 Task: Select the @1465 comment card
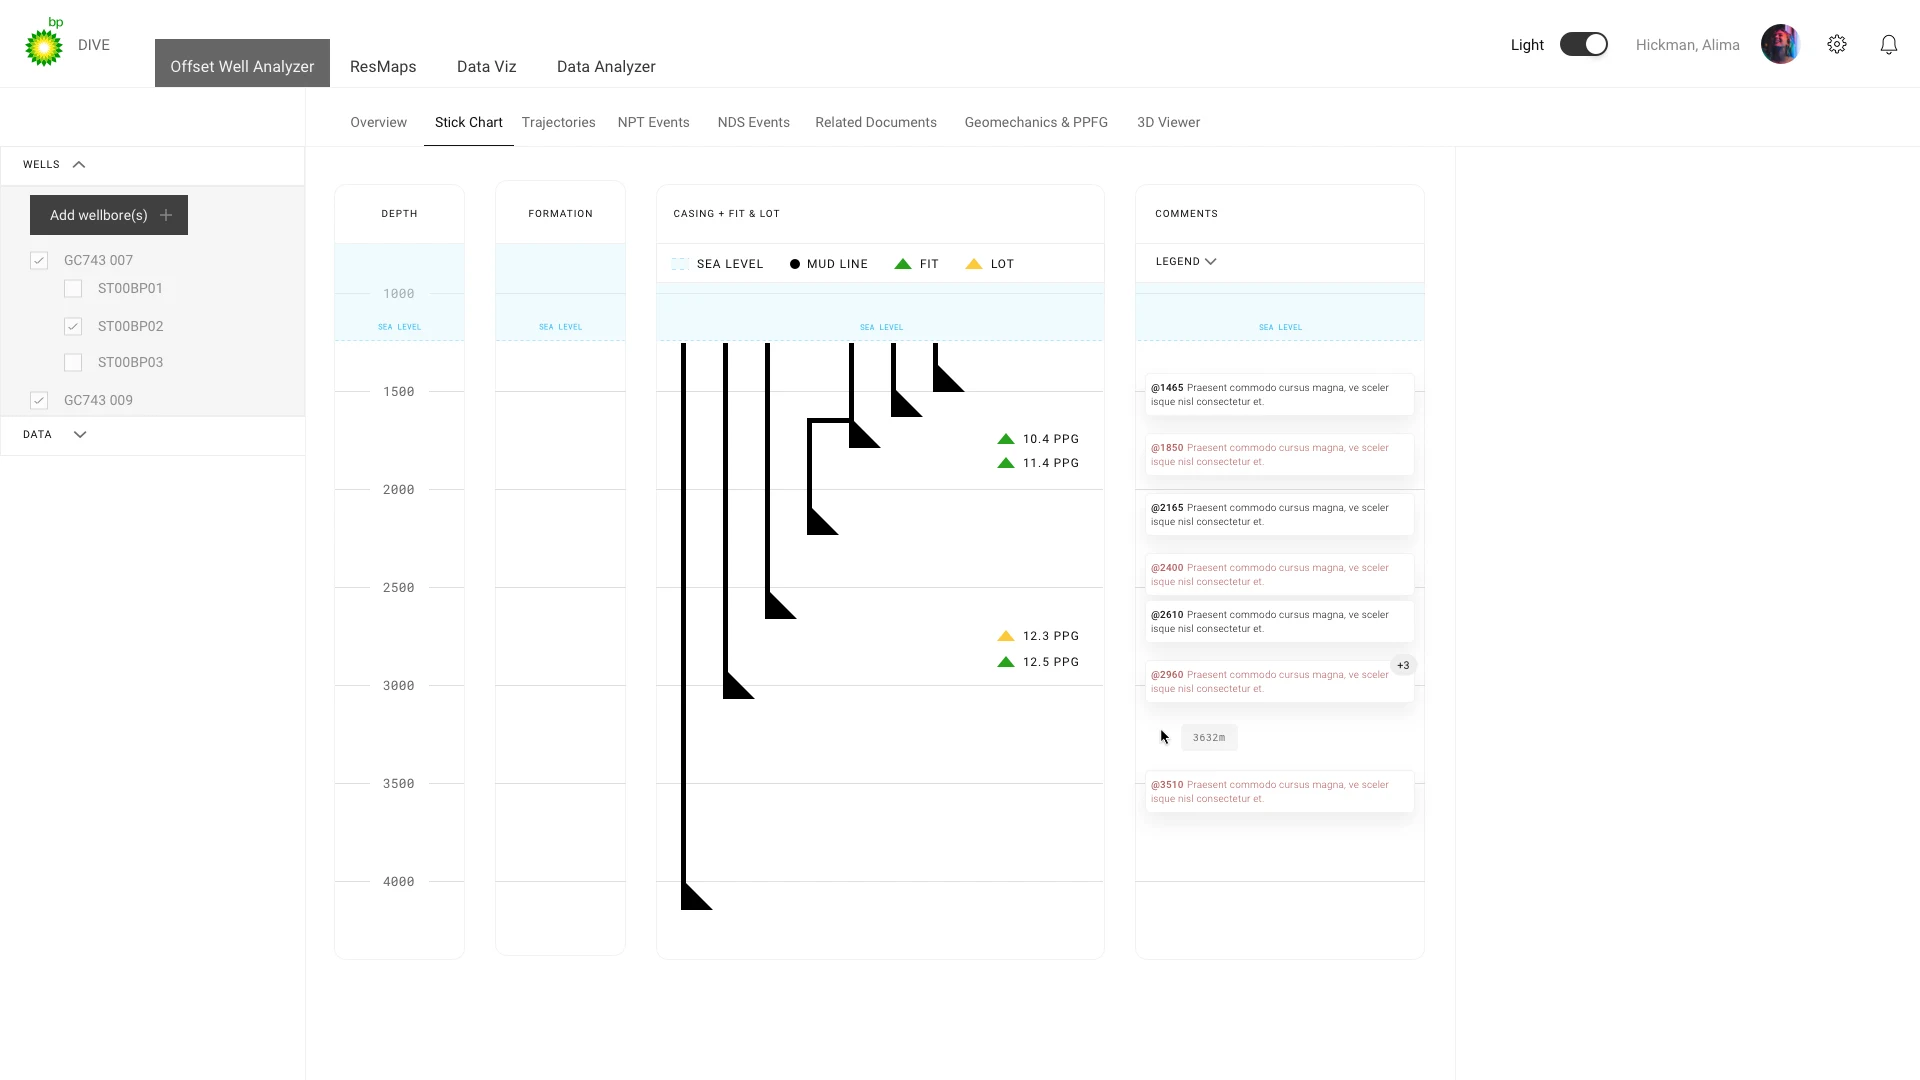[x=1279, y=394]
